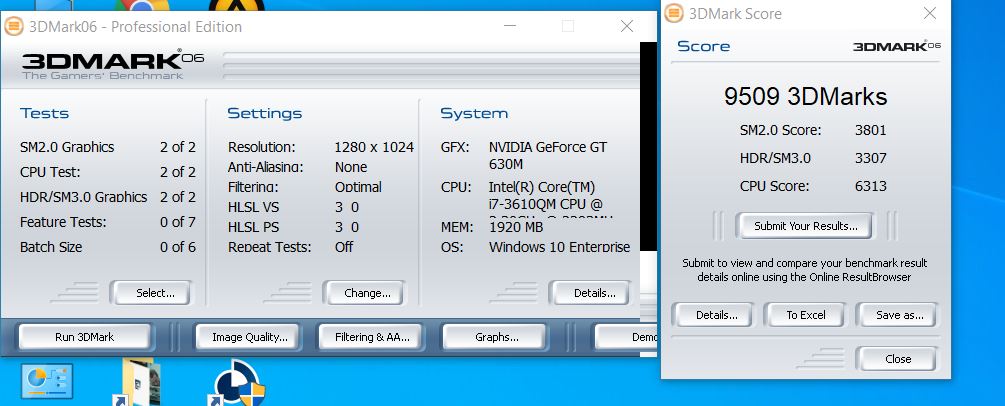Click the SM2.0 Graphics 2 of 2 count
Image resolution: width=1005 pixels, height=406 pixels.
click(178, 147)
